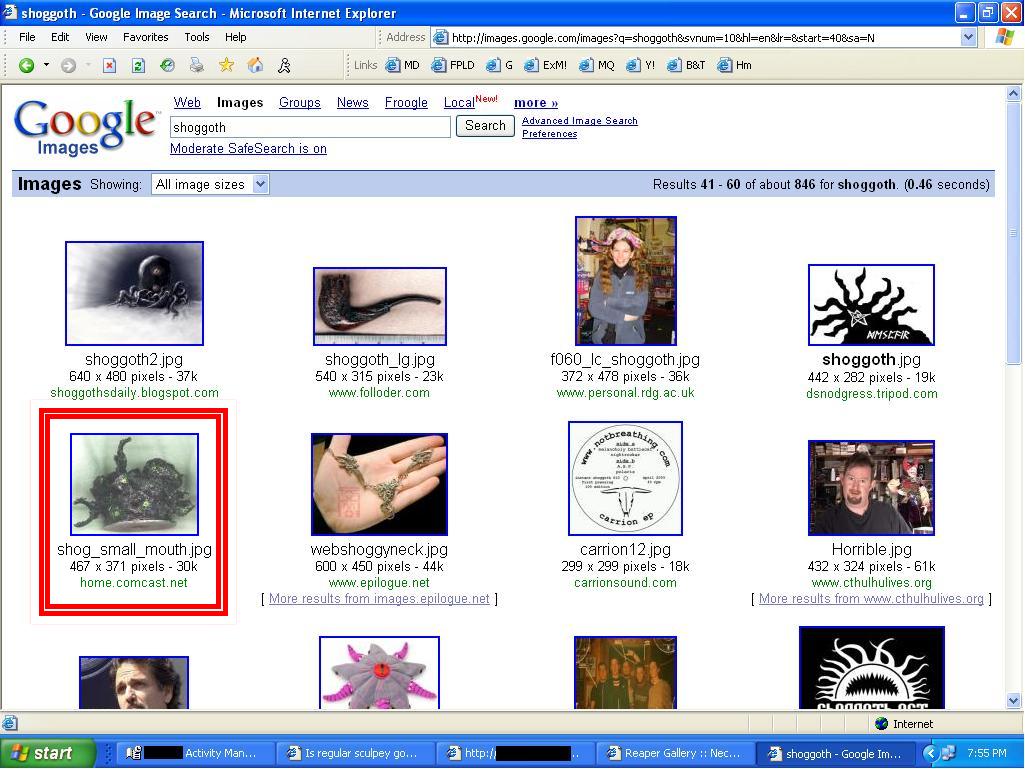Switch to Reaper Gallery taskbar window
The image size is (1025, 769).
(x=674, y=753)
